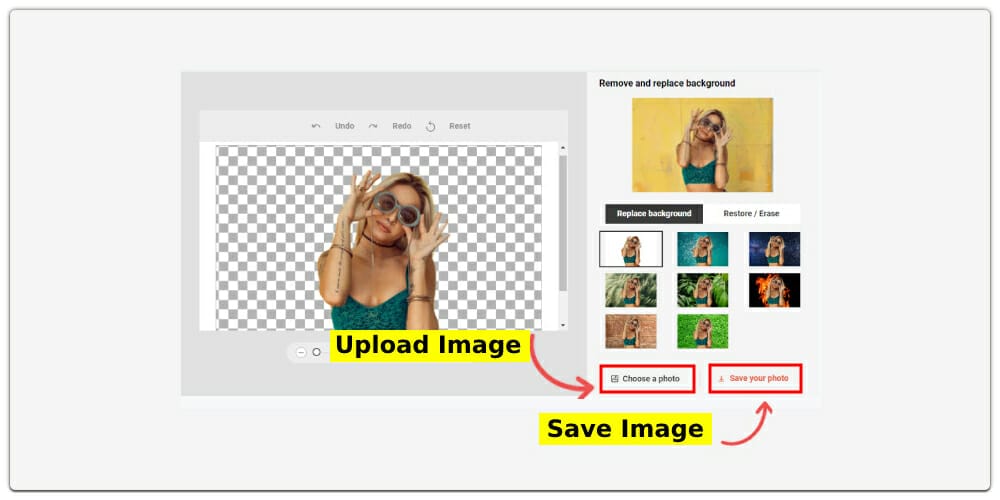
Task: Click the download icon in Save your photo
Action: coord(721,379)
